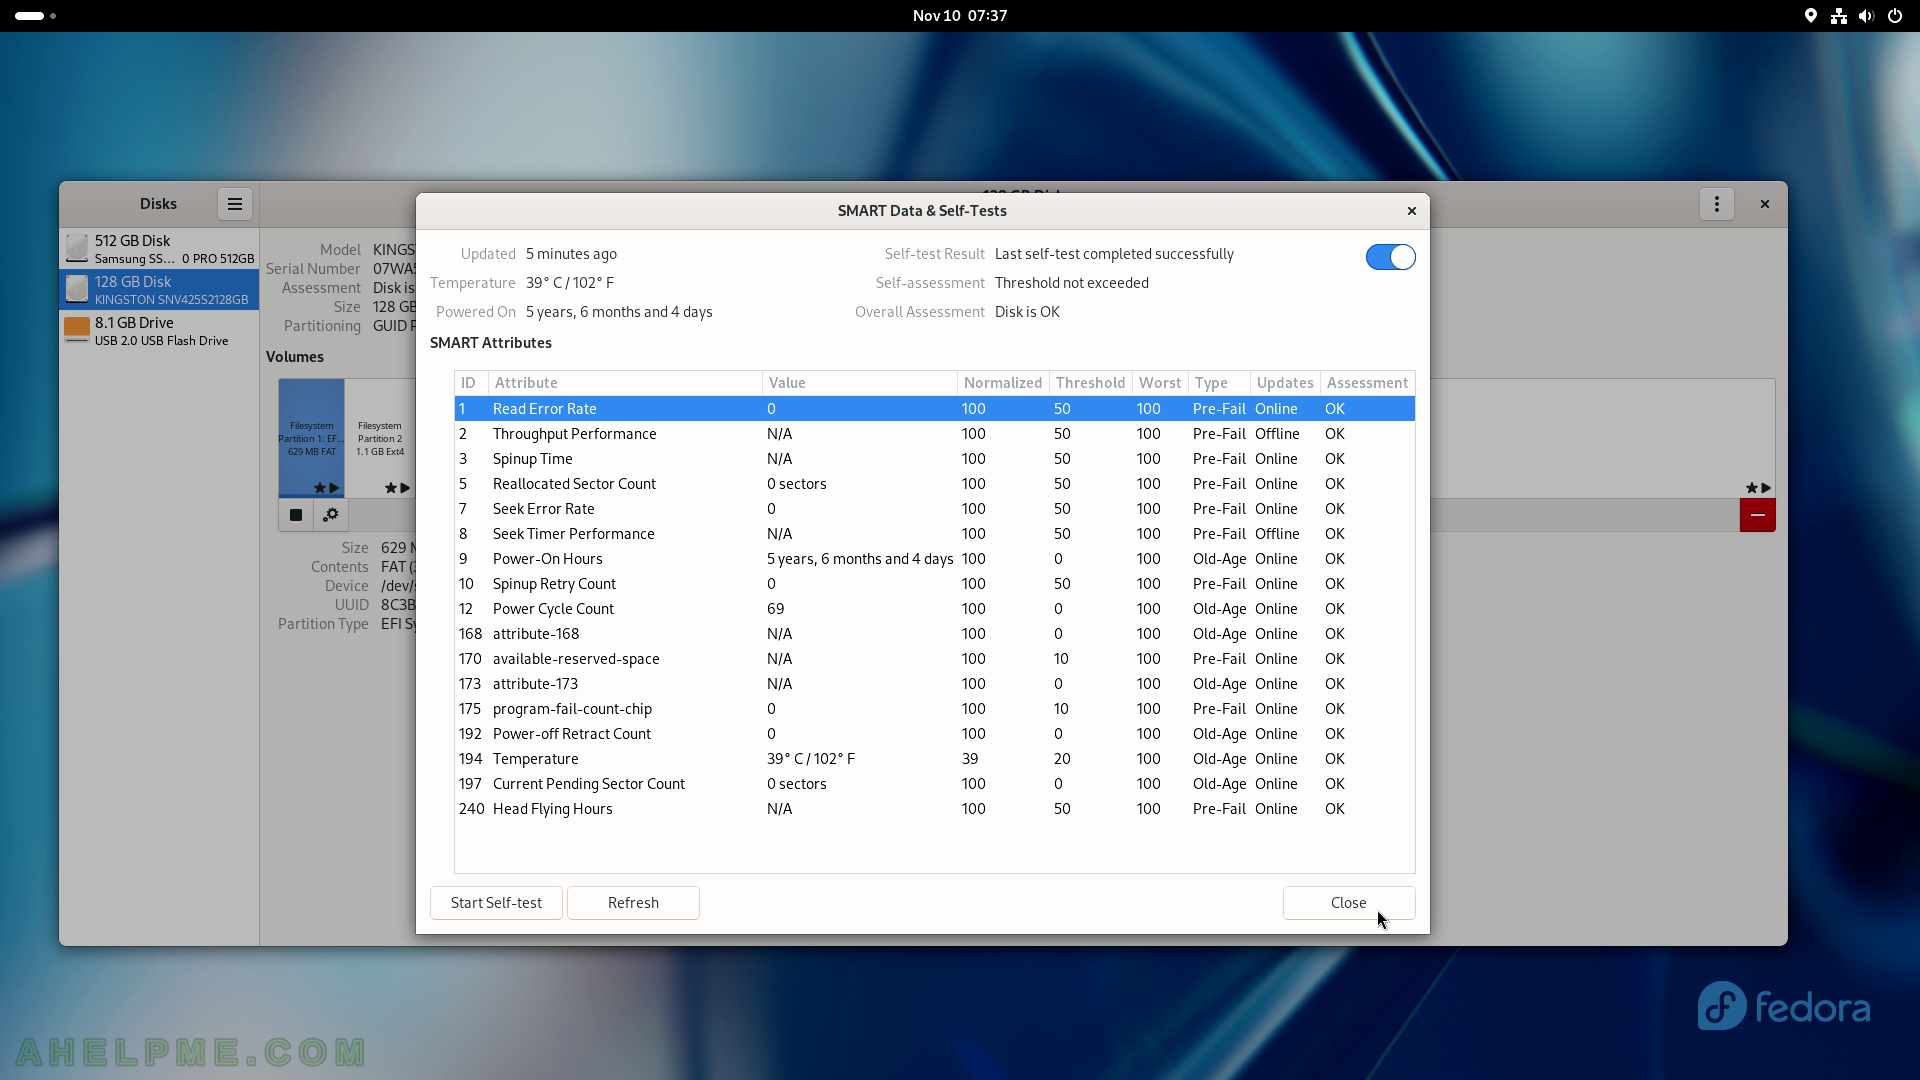Open the network status icon
The height and width of the screenshot is (1080, 1920).
coord(1839,16)
